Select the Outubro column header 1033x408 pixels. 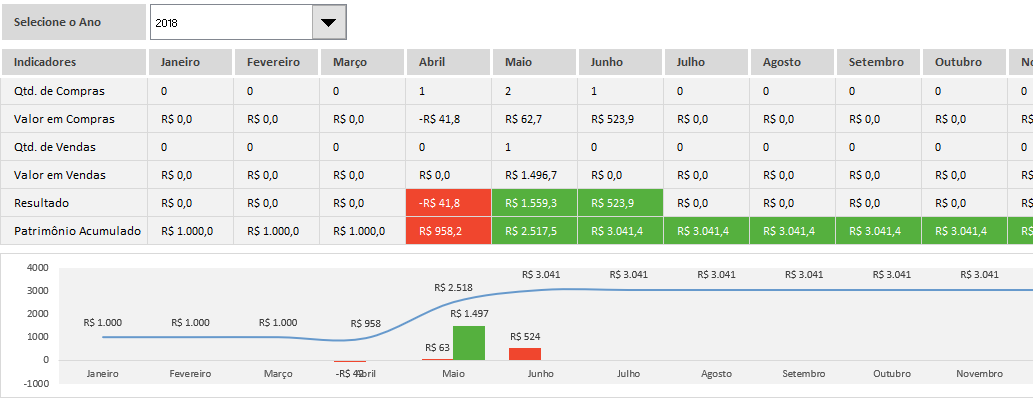(x=964, y=62)
